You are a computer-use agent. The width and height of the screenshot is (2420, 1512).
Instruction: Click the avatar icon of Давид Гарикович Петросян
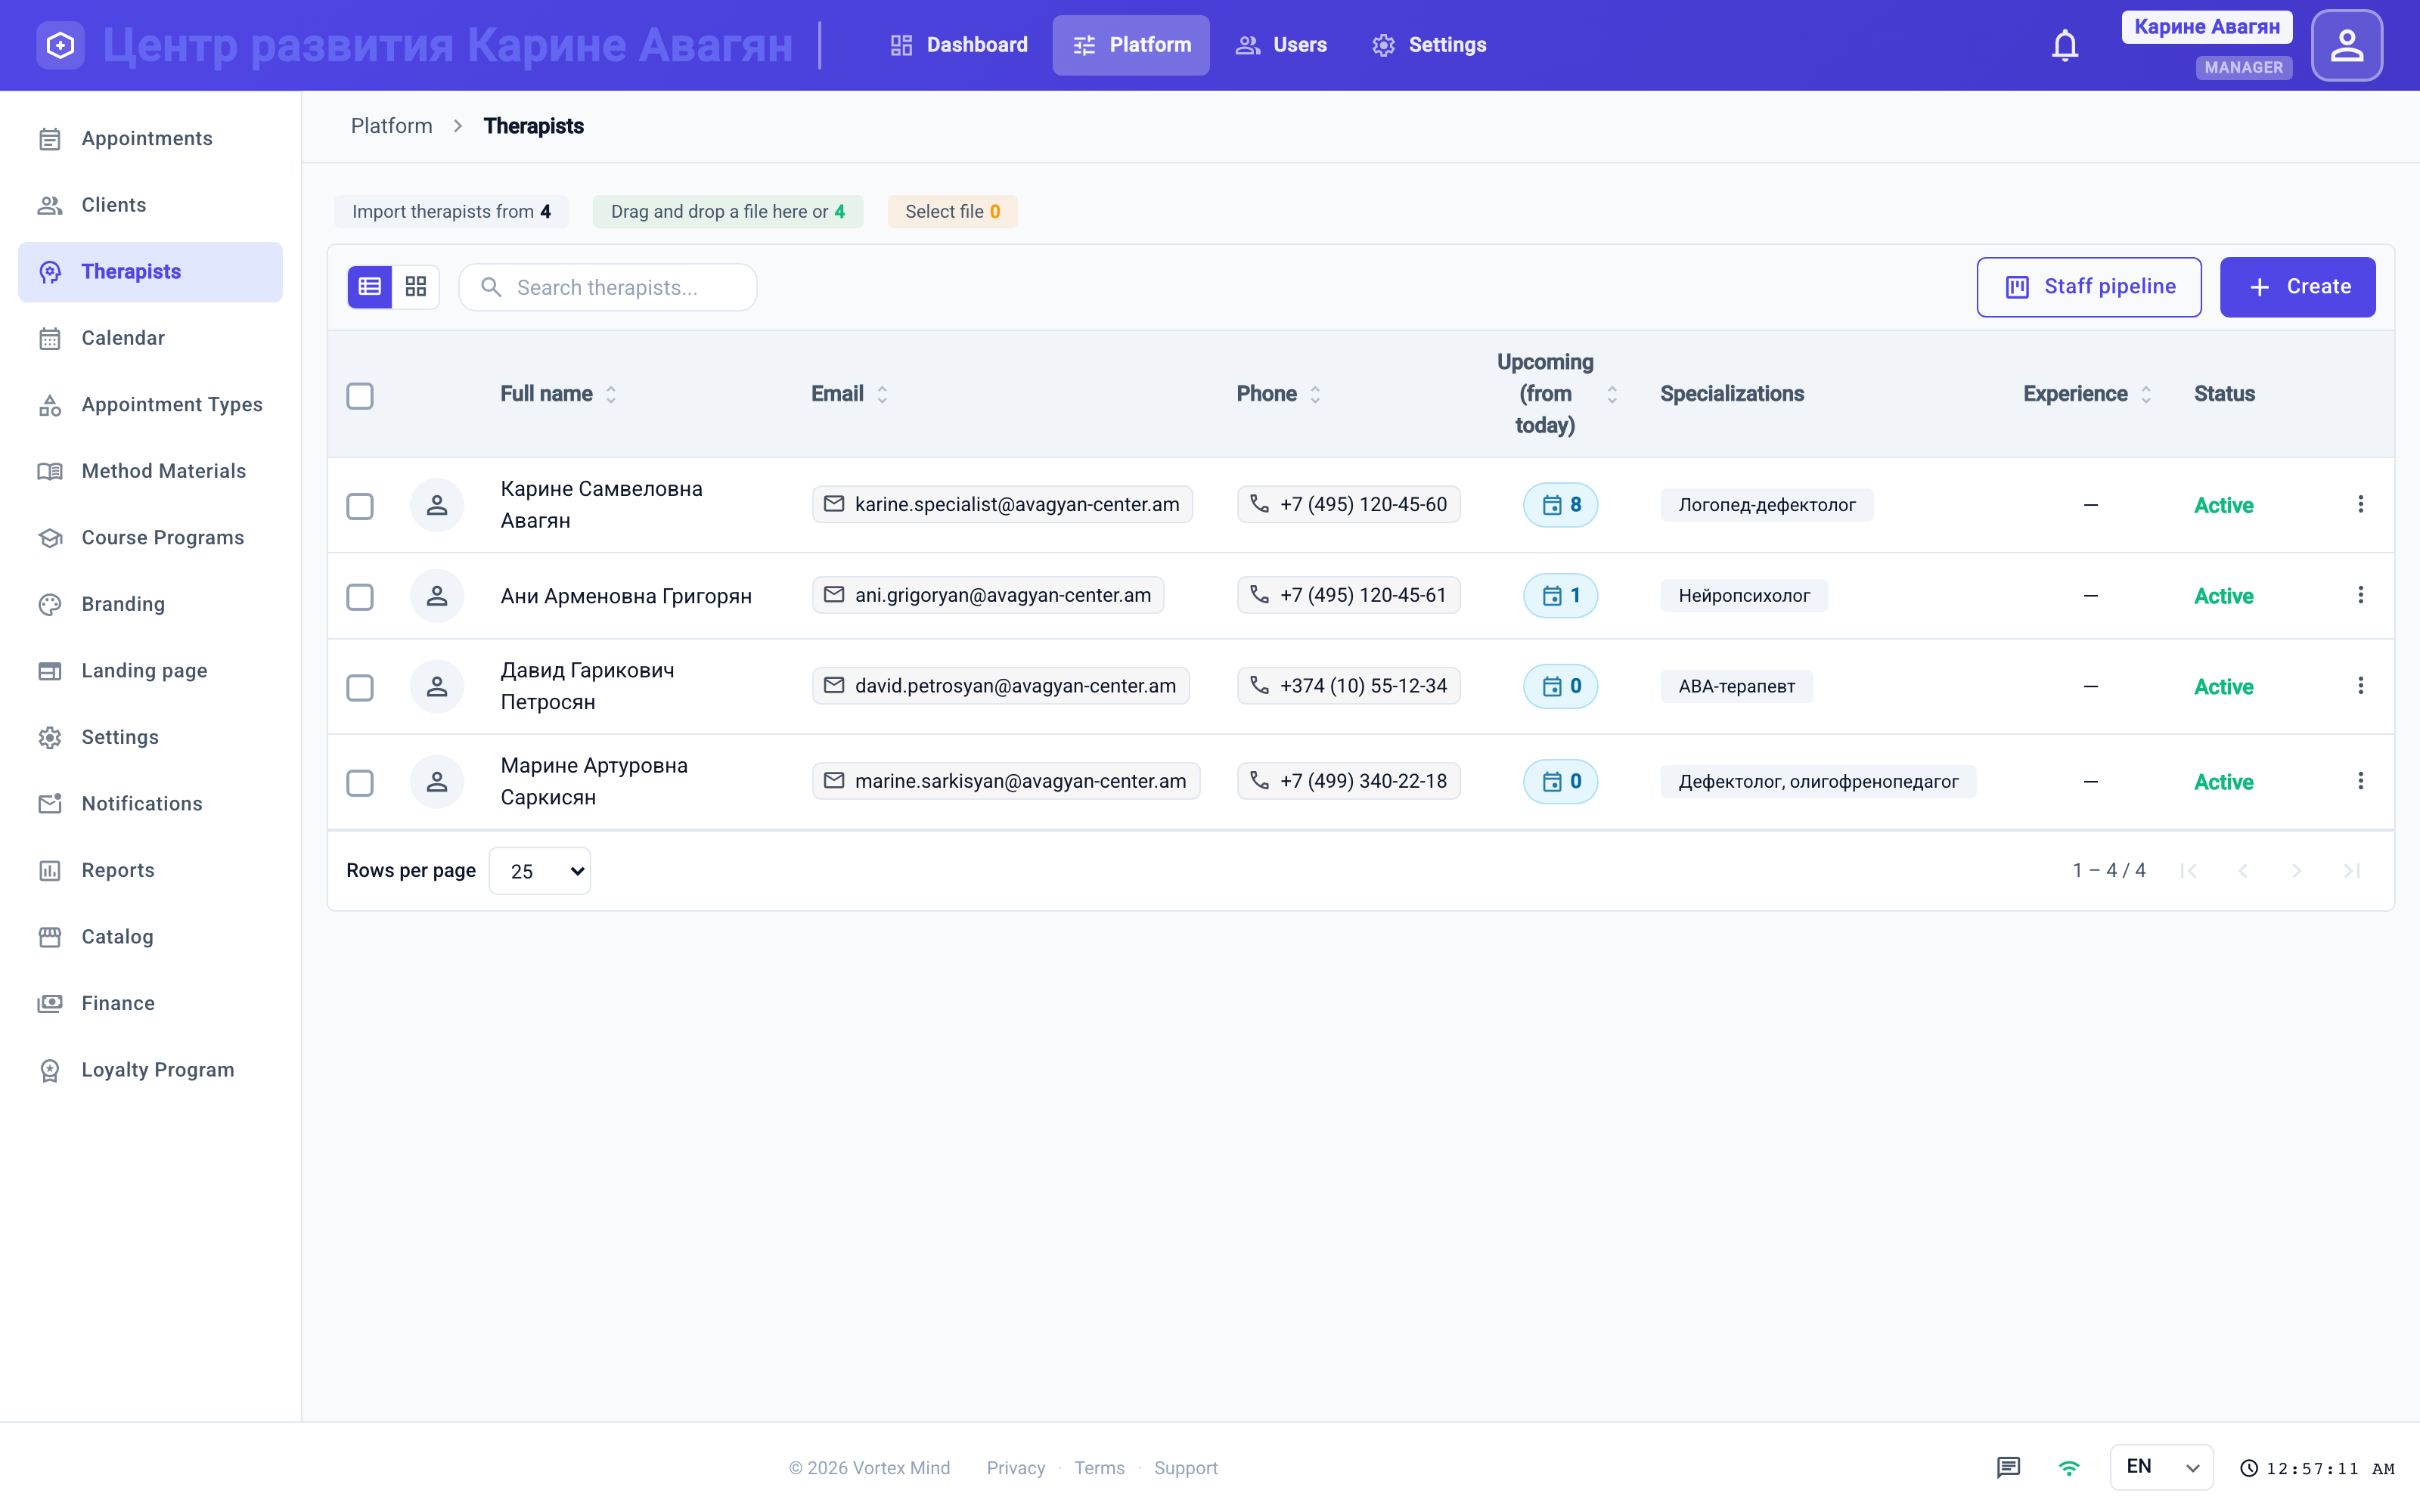coord(437,687)
